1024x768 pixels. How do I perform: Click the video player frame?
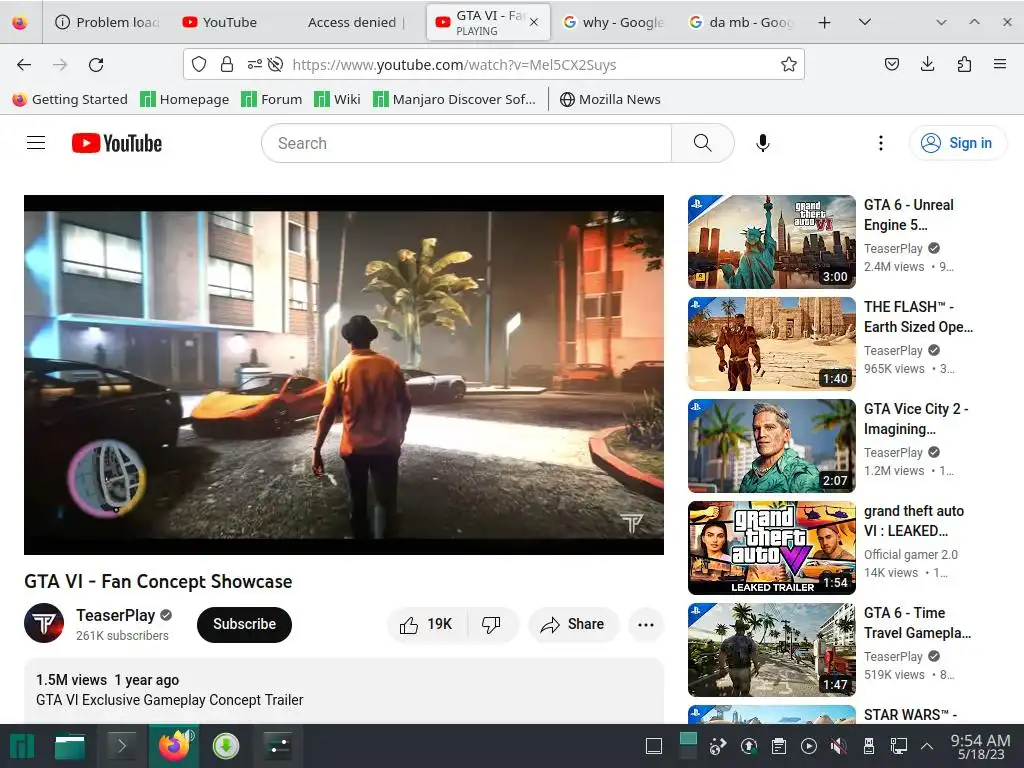click(344, 375)
